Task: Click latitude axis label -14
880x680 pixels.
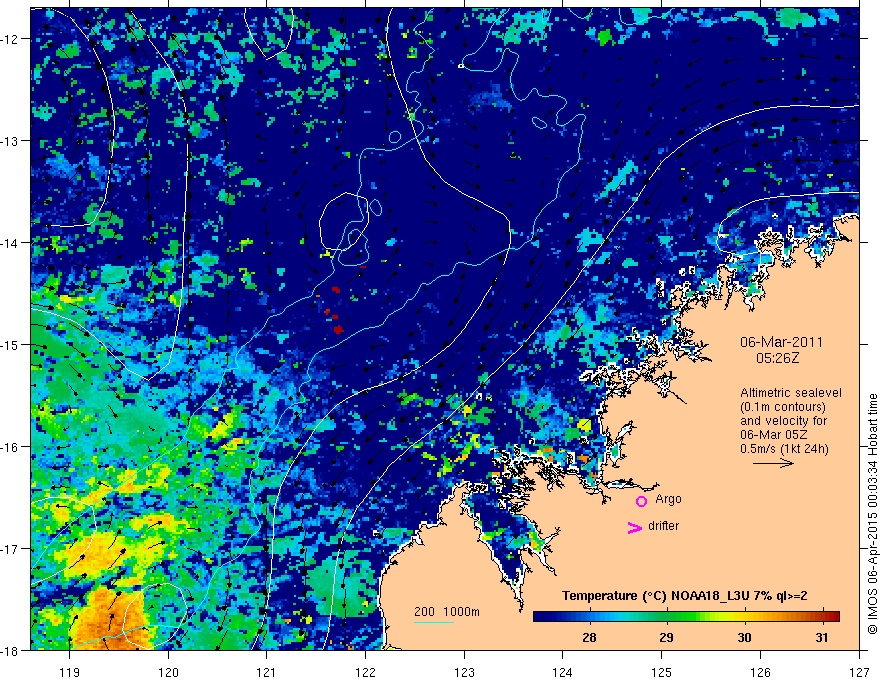Action: [x=11, y=243]
